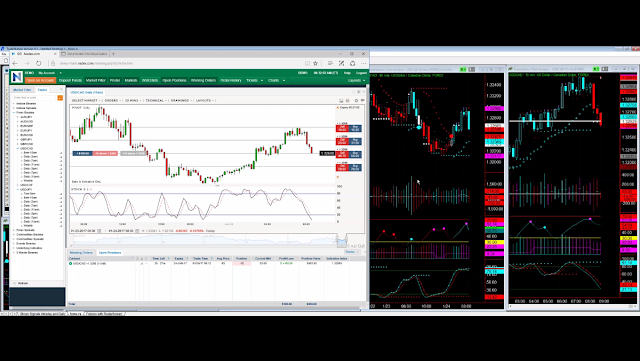The width and height of the screenshot is (640, 361).
Task: Click the favorites star in address bar
Action: pos(315,63)
